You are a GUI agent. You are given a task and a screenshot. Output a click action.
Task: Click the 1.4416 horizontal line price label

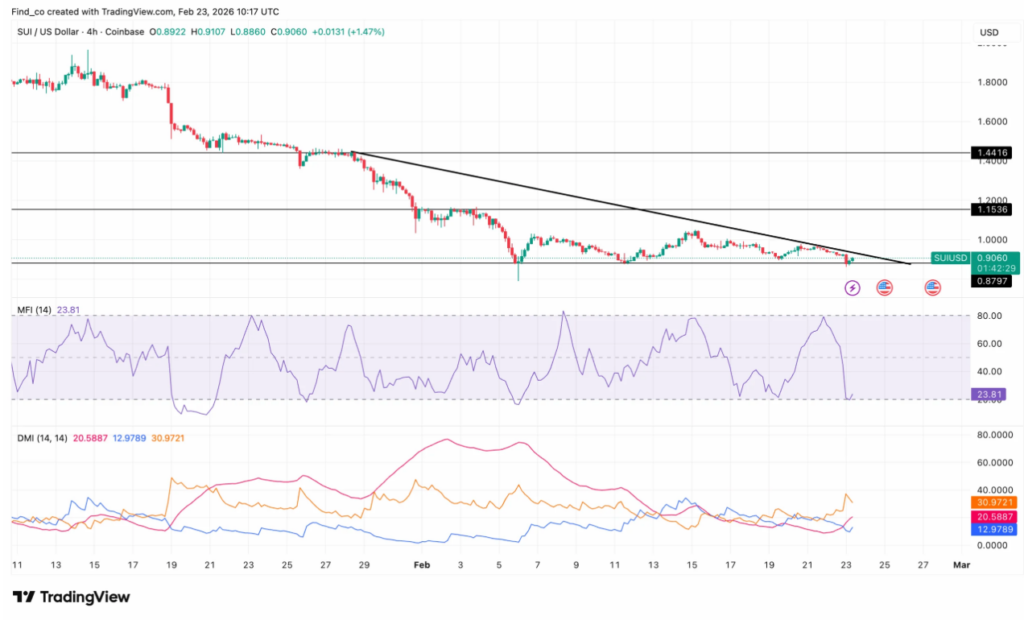coord(994,153)
